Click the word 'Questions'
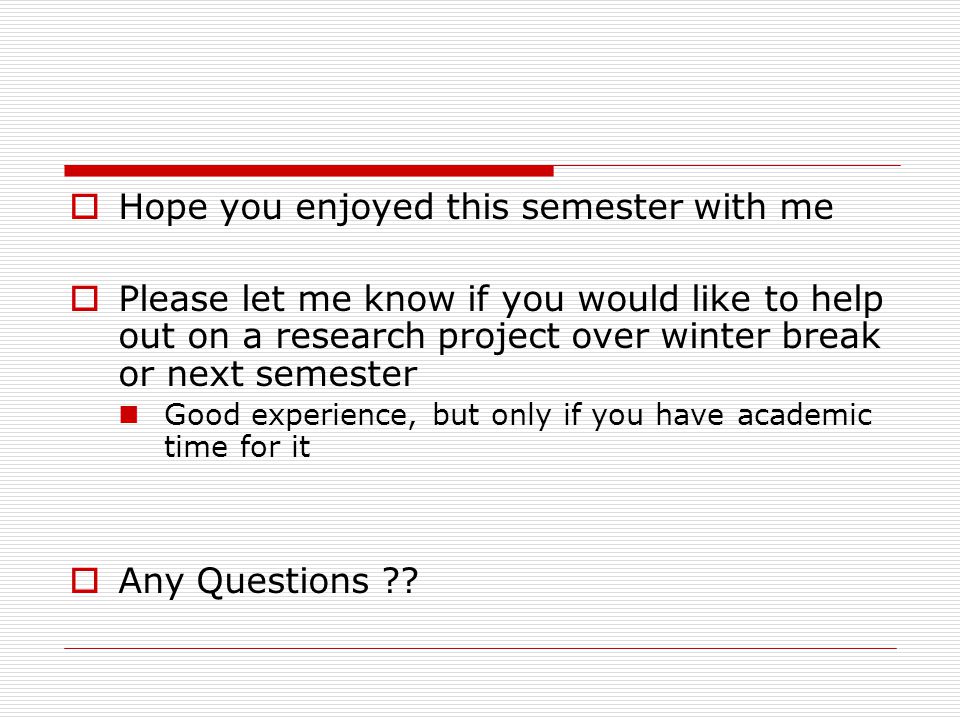 click(283, 582)
